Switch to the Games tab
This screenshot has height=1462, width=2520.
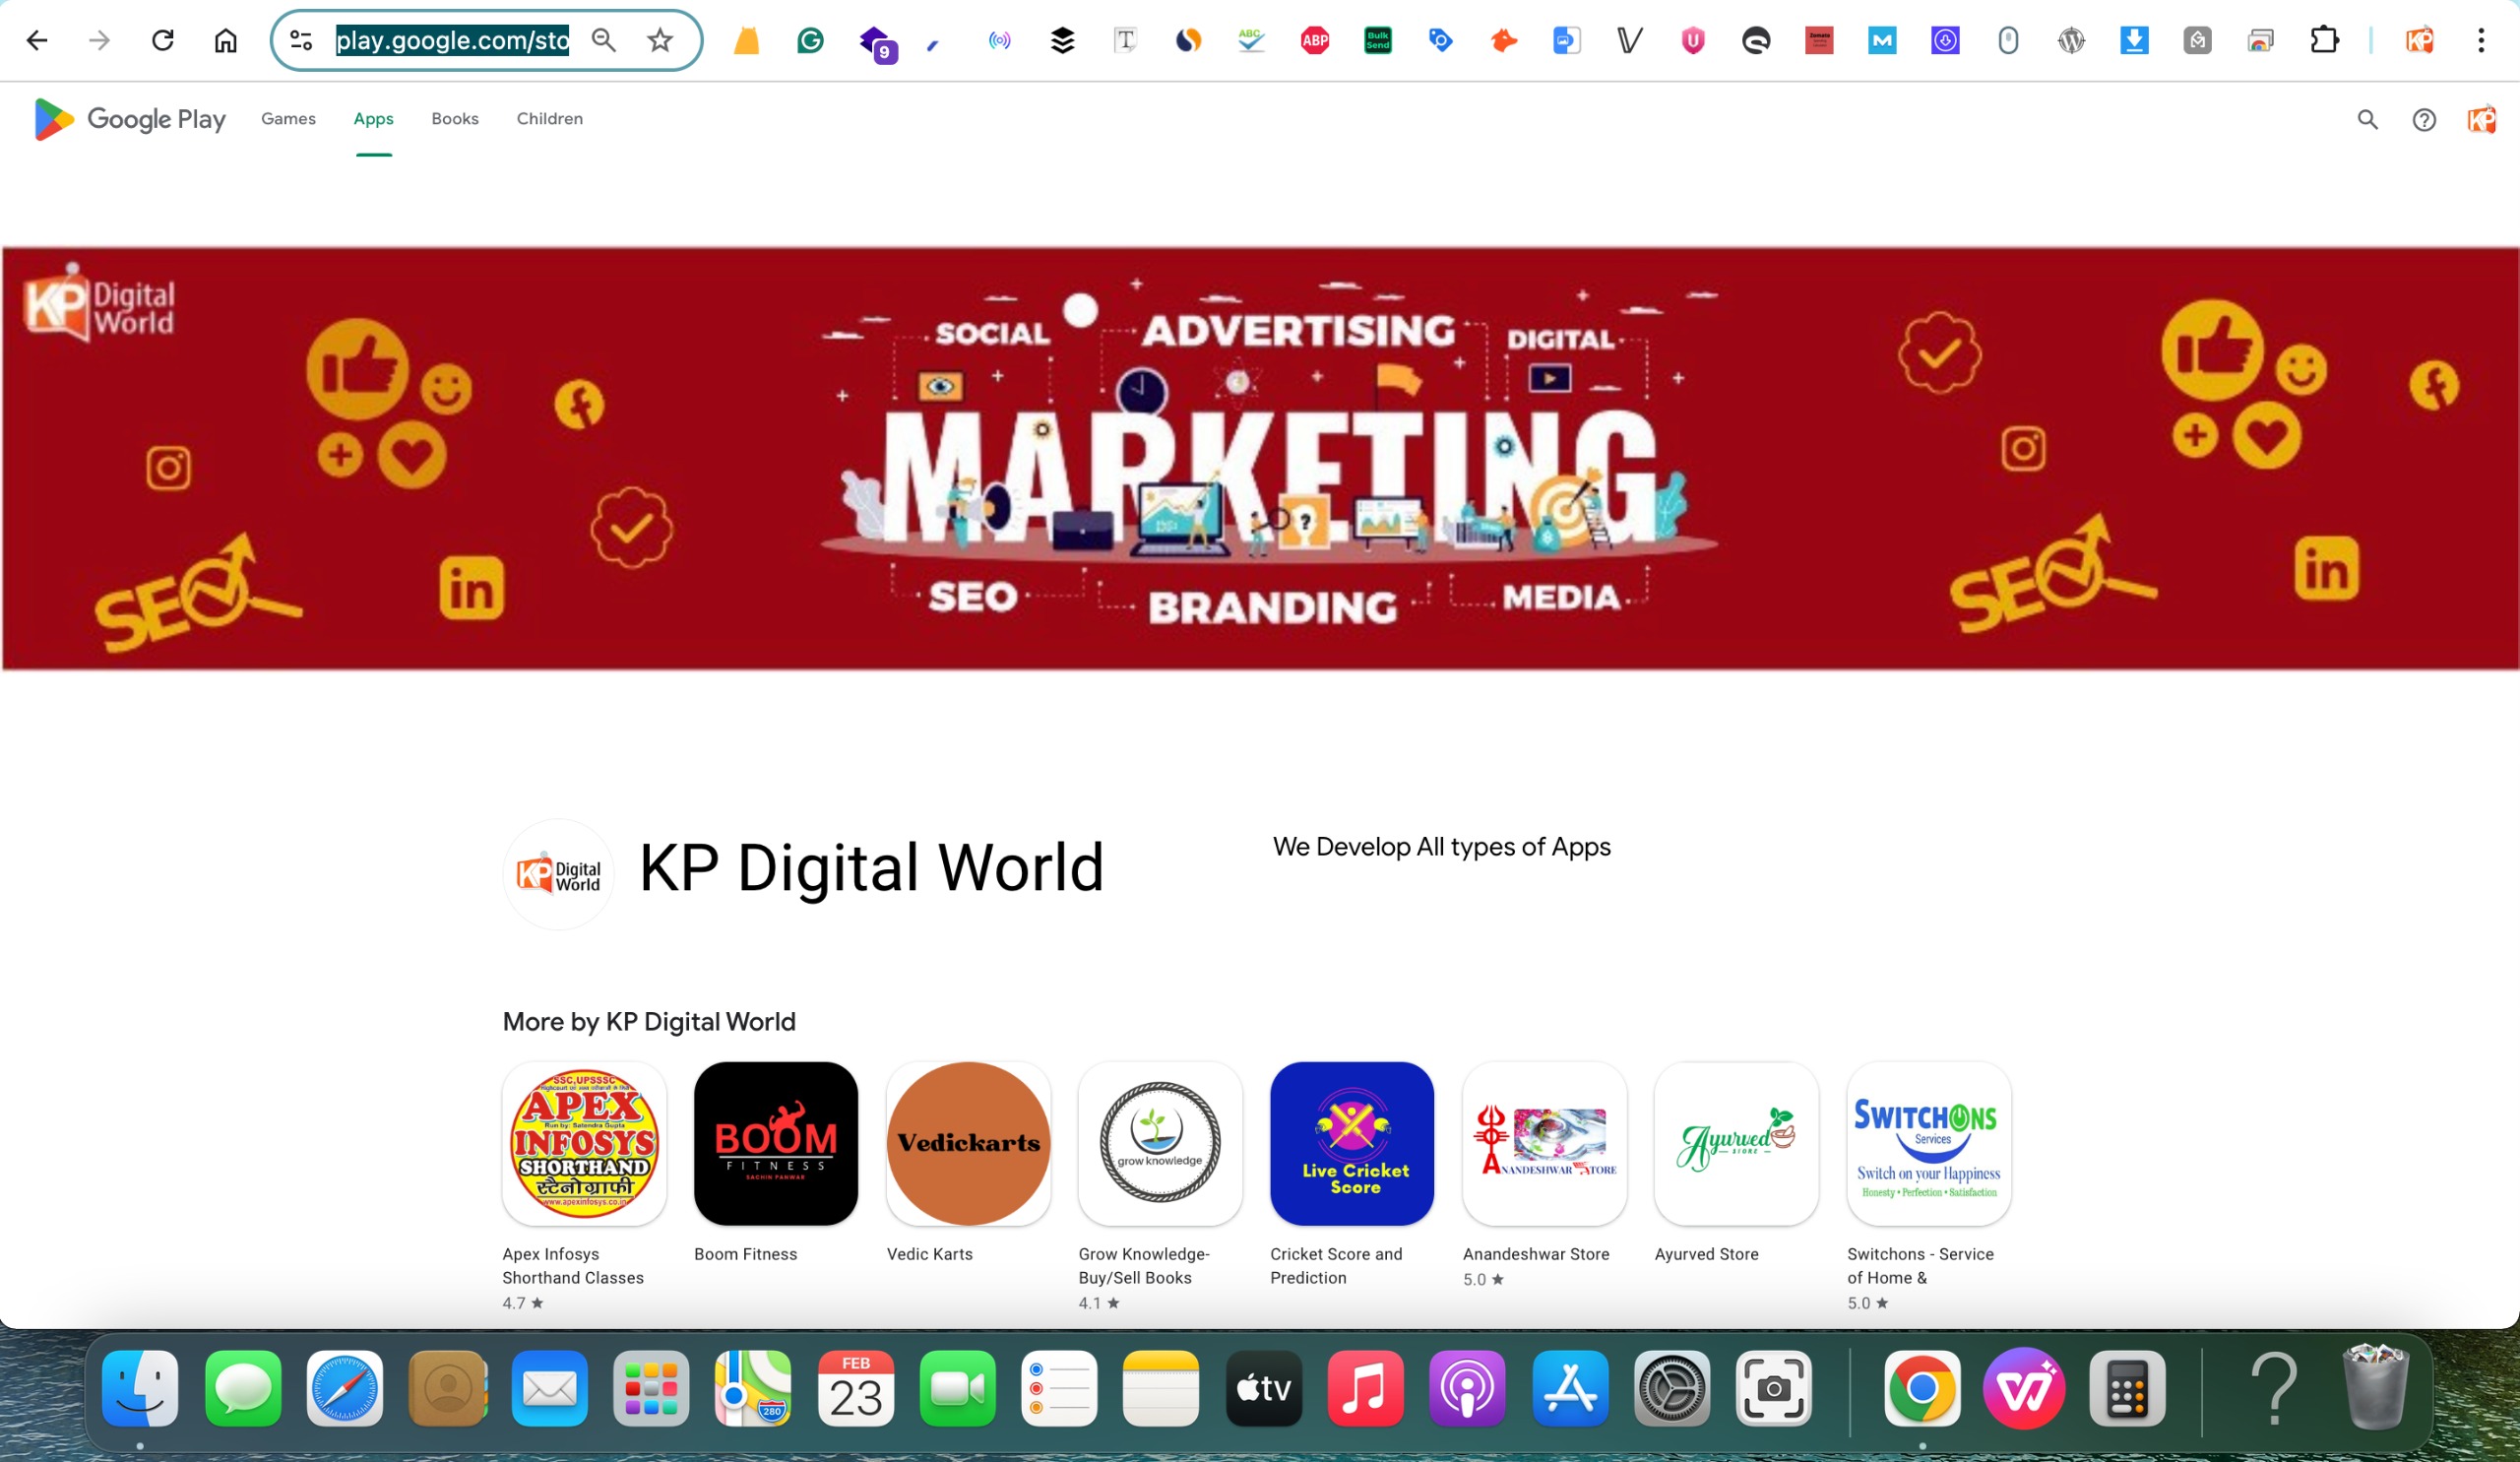pos(288,119)
